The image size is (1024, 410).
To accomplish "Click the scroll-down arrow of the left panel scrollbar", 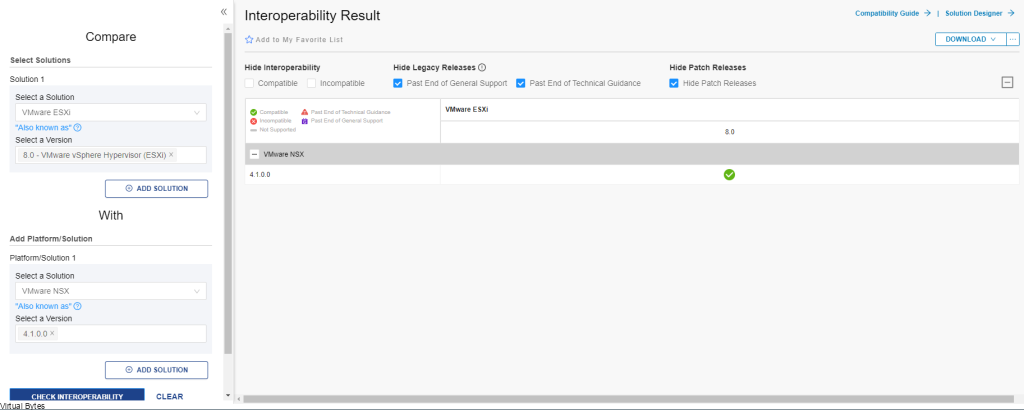I will click(x=227, y=395).
